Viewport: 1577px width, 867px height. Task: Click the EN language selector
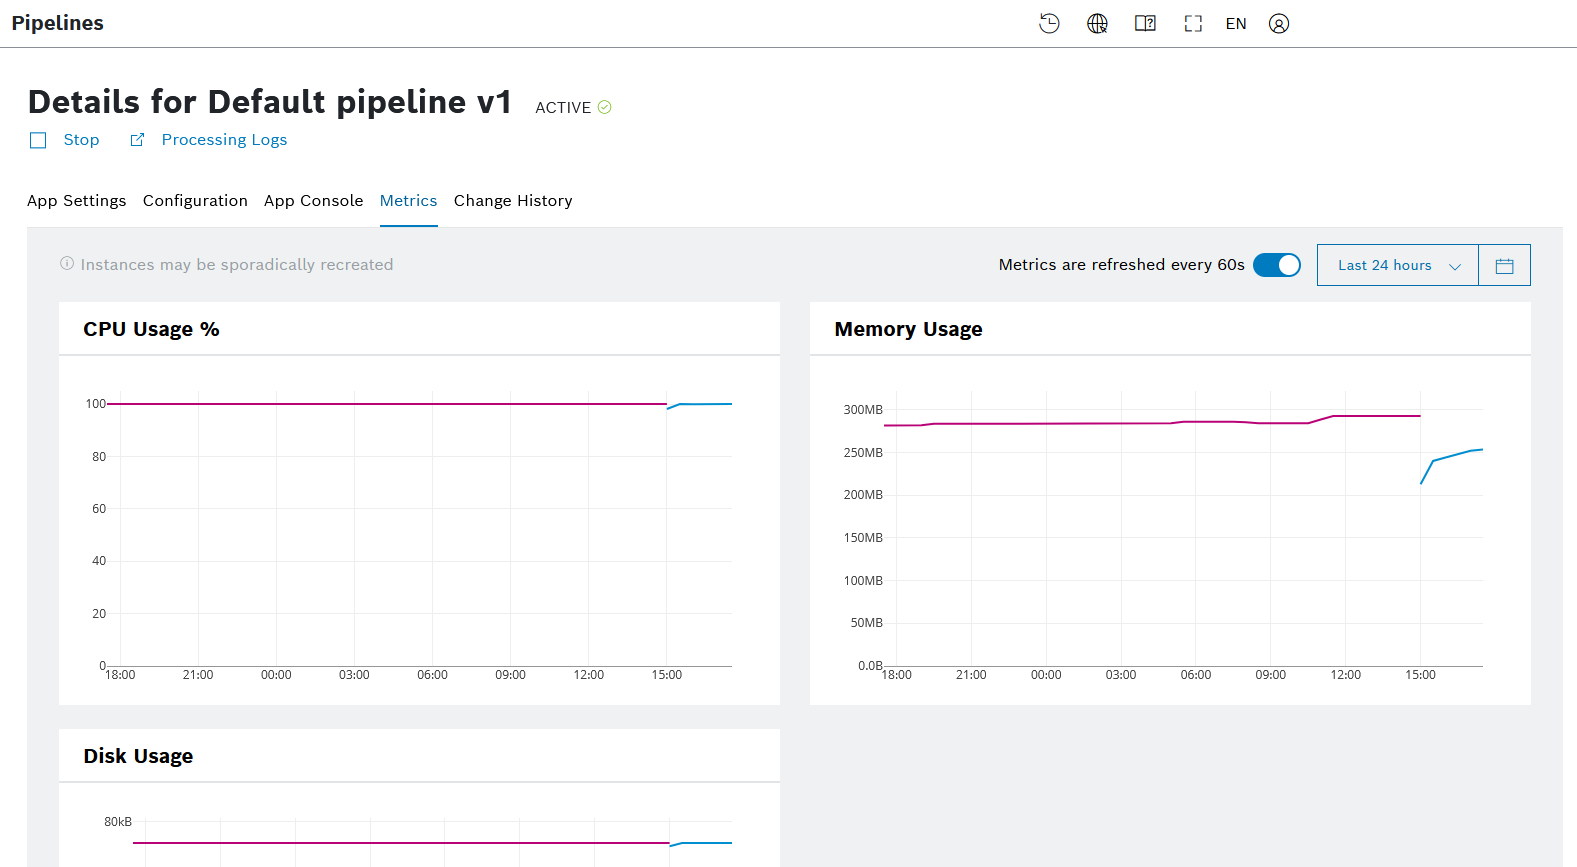click(1236, 24)
